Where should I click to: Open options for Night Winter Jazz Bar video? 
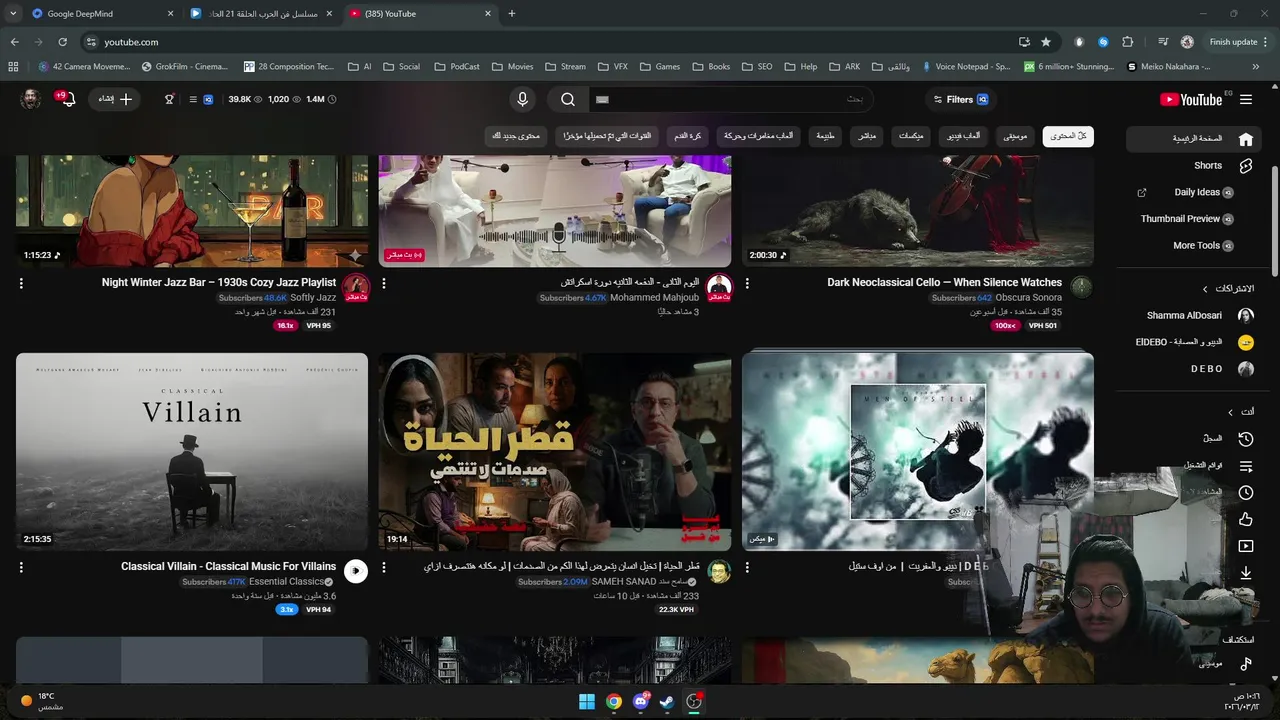21,284
